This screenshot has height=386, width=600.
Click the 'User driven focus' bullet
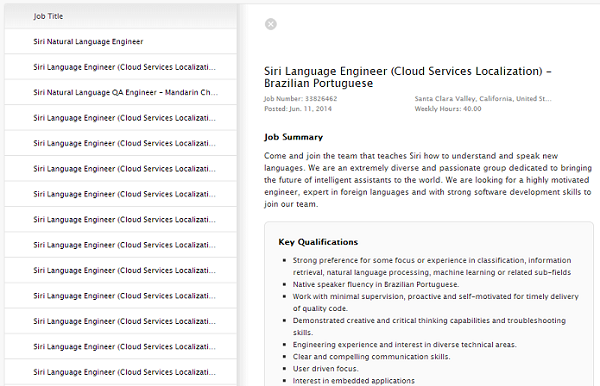(x=326, y=368)
